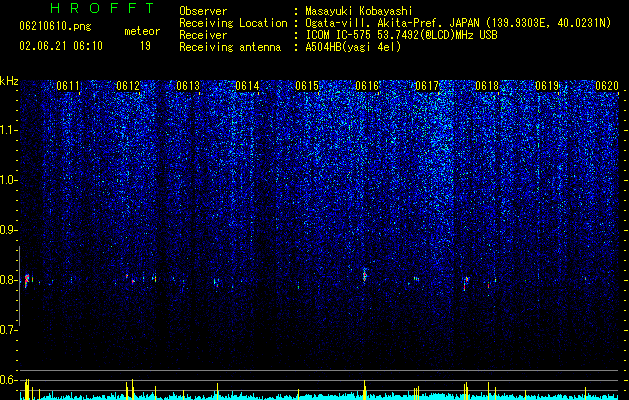Click the 0618 time marker
629x400 pixels.
(487, 86)
